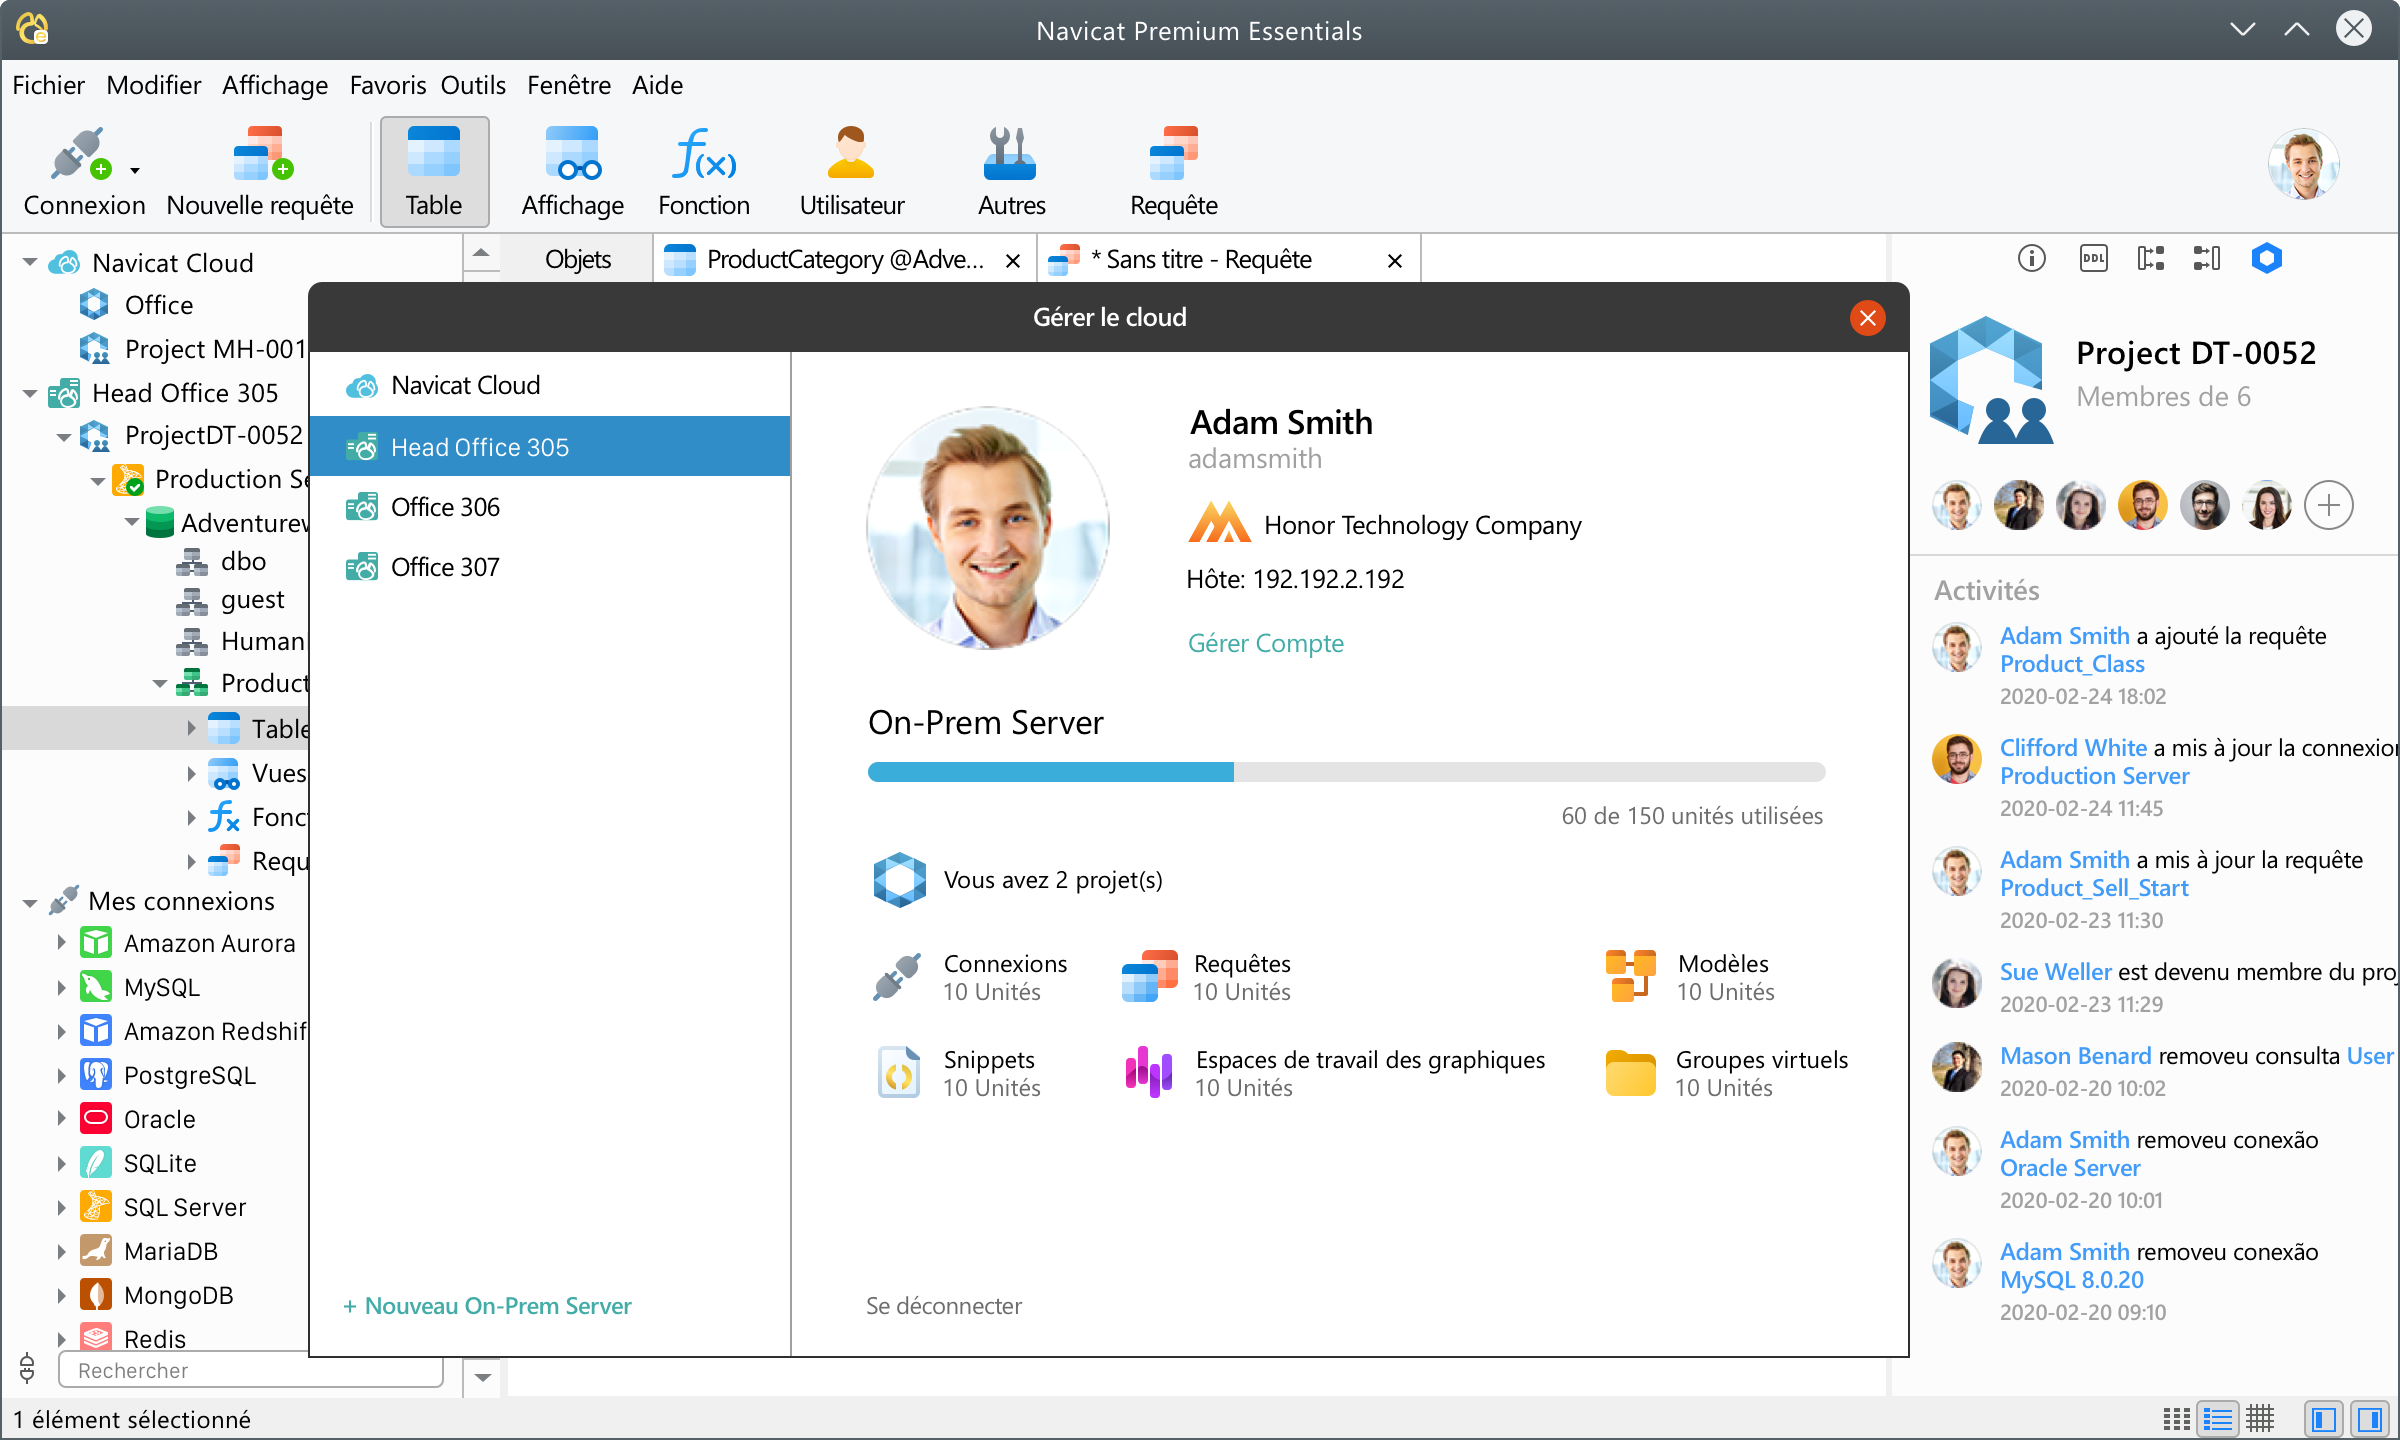Click Nouveau On-Prem Server link
This screenshot has height=1440, width=2400.
pyautogui.click(x=487, y=1306)
